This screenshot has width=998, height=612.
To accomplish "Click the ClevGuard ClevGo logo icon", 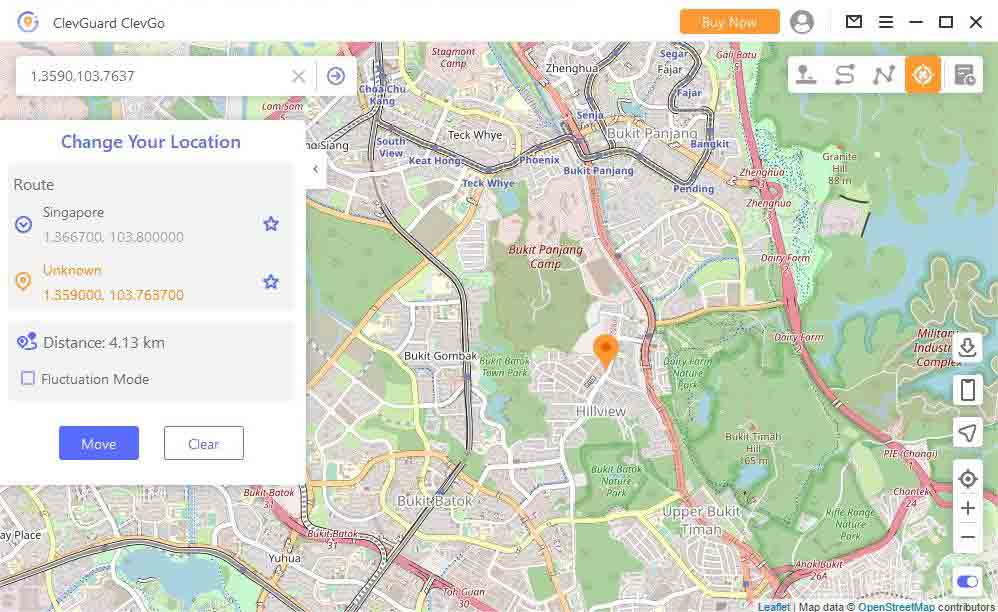I will pyautogui.click(x=28, y=22).
